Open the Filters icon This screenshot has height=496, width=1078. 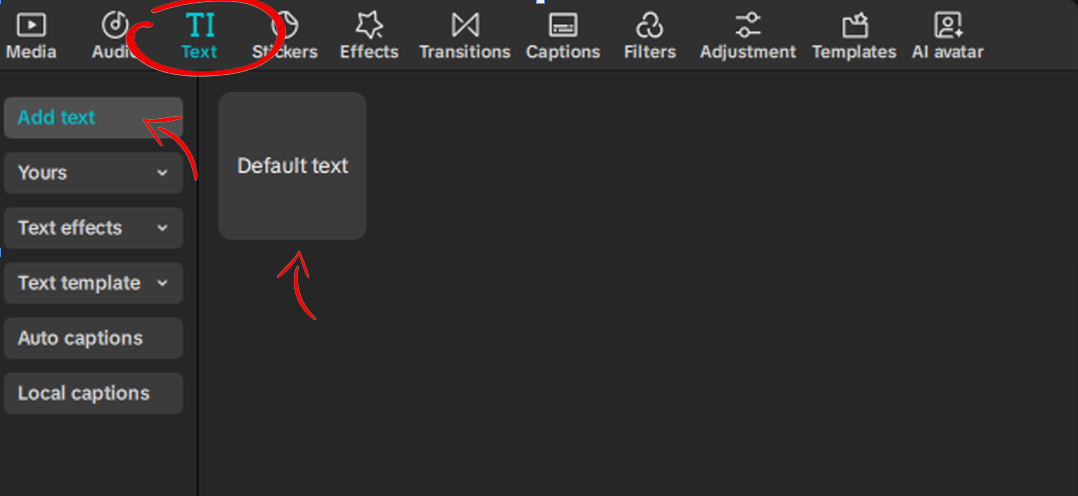pos(650,26)
